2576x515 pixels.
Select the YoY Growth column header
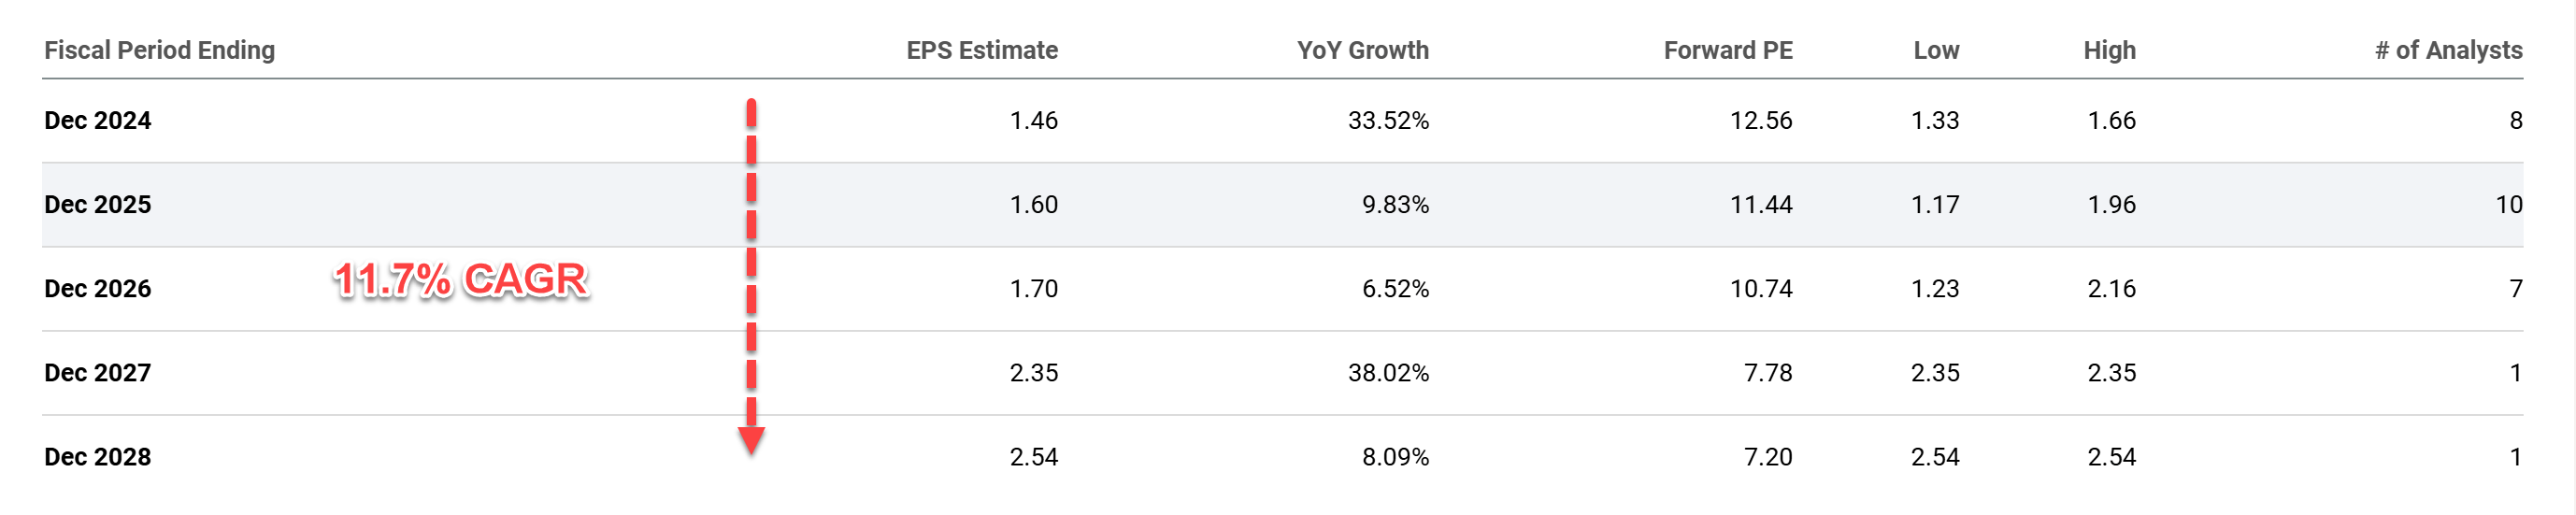1362,50
